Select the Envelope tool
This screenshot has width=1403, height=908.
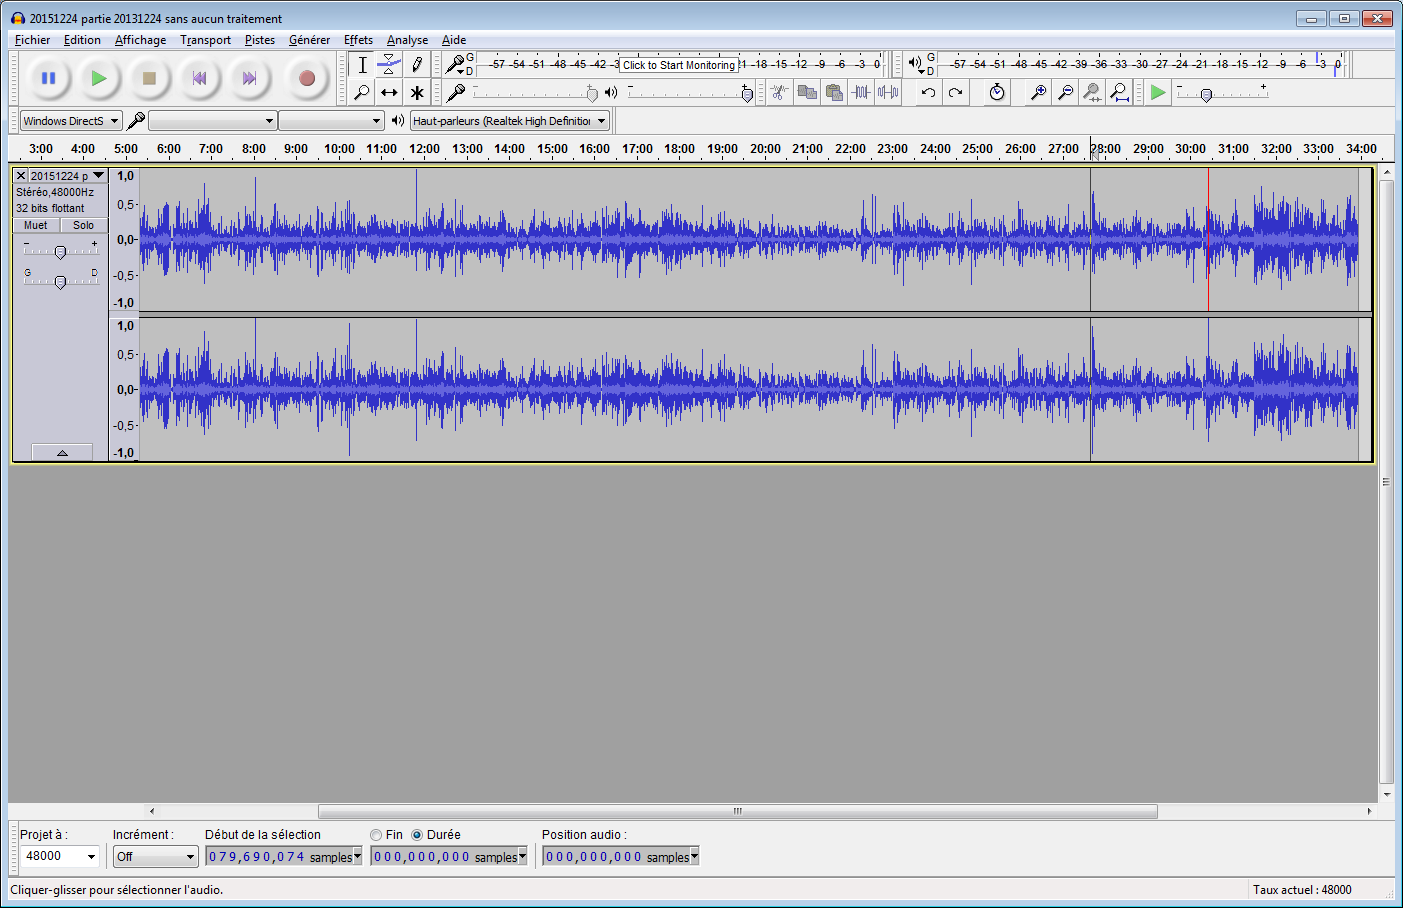pos(389,65)
